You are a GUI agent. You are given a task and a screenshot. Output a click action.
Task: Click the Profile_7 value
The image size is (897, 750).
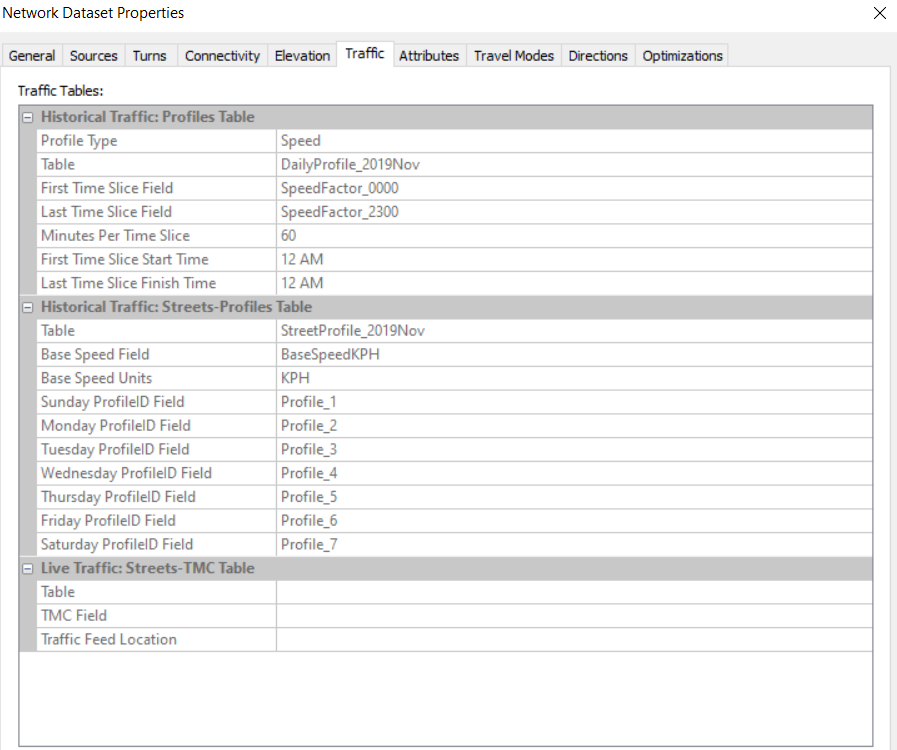(574, 545)
